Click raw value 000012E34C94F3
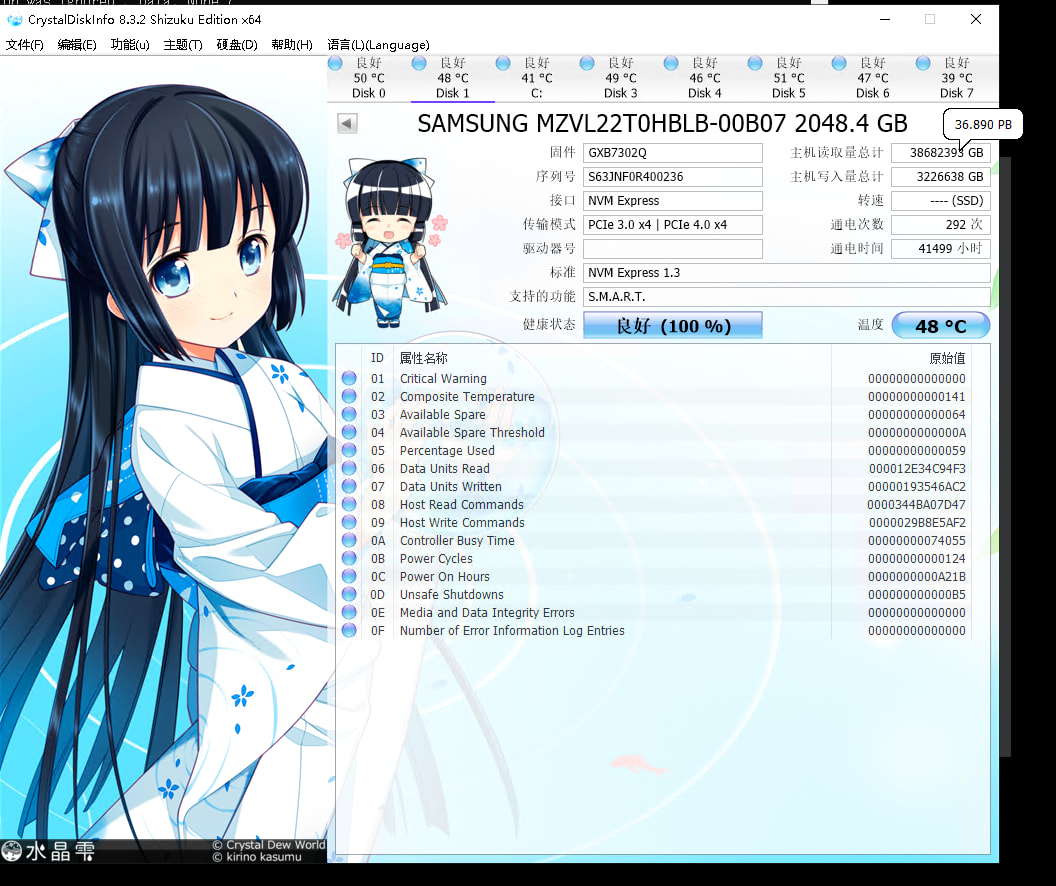Screen dimensions: 1056x886 coord(917,469)
